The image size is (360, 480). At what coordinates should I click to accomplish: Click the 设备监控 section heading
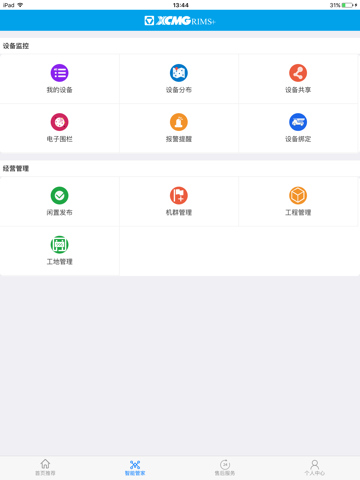click(16, 46)
